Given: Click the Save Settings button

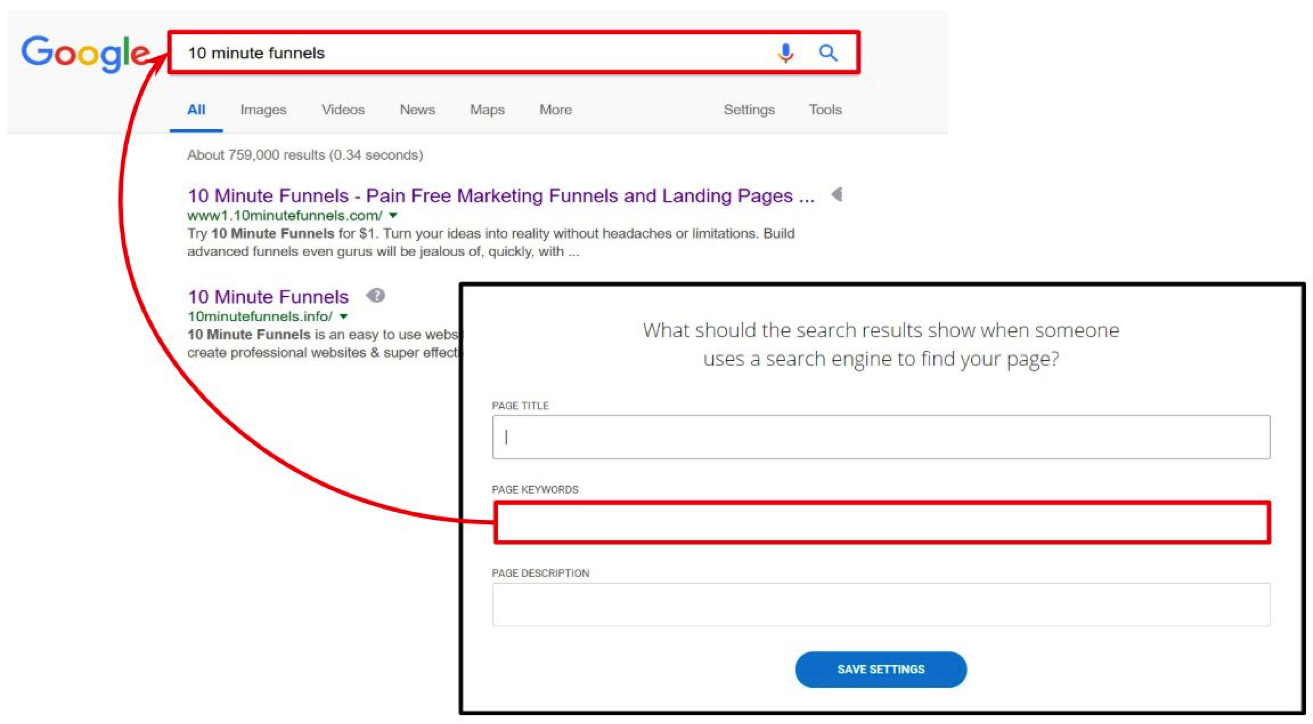Looking at the screenshot, I should [x=881, y=669].
